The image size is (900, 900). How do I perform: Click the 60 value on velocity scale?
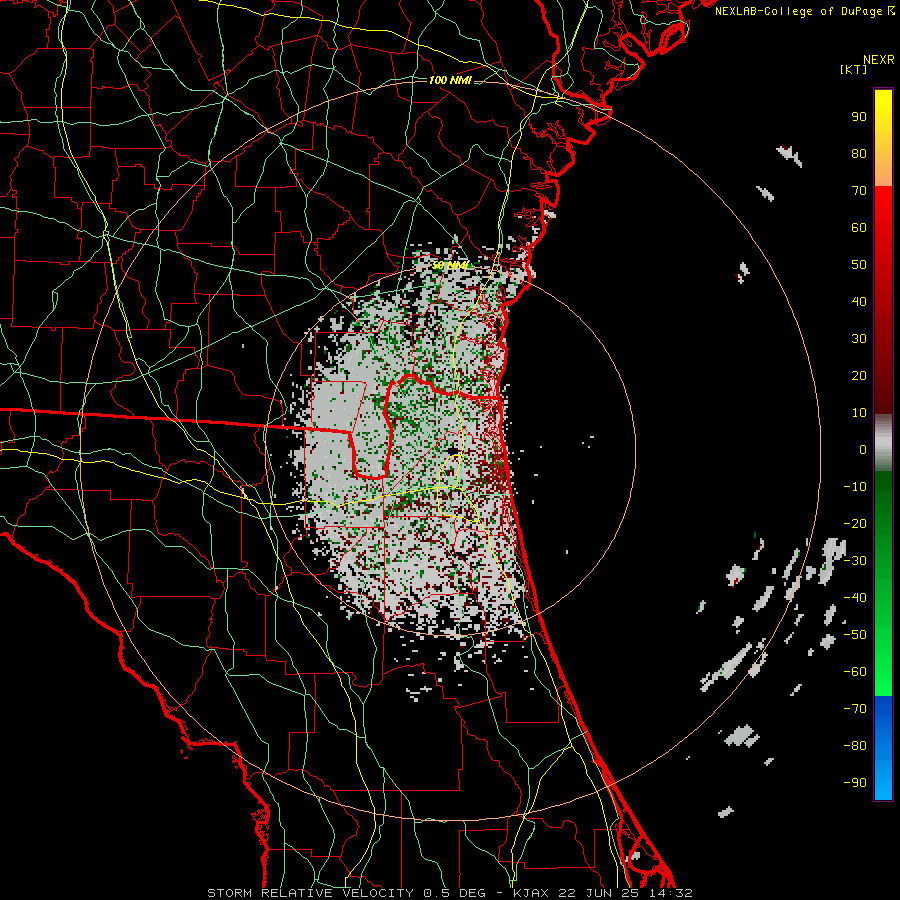859,227
